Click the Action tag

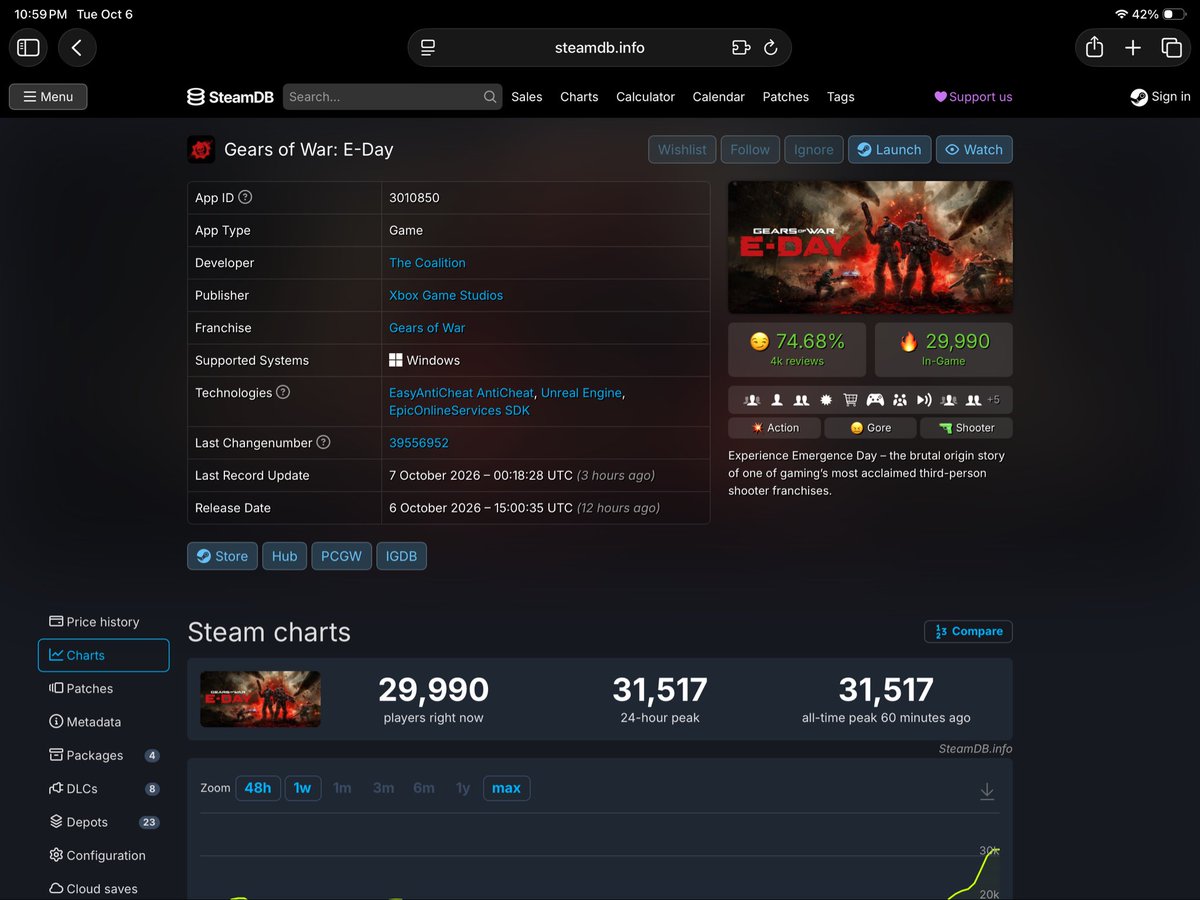[775, 428]
